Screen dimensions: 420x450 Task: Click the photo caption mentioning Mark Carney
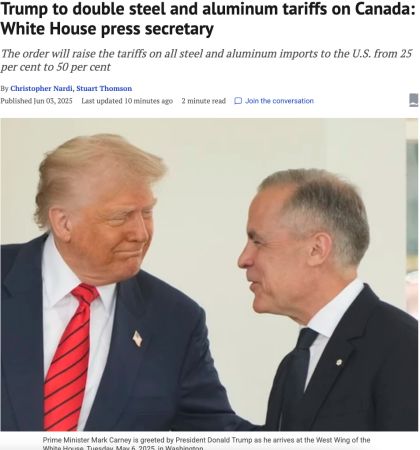(x=206, y=444)
